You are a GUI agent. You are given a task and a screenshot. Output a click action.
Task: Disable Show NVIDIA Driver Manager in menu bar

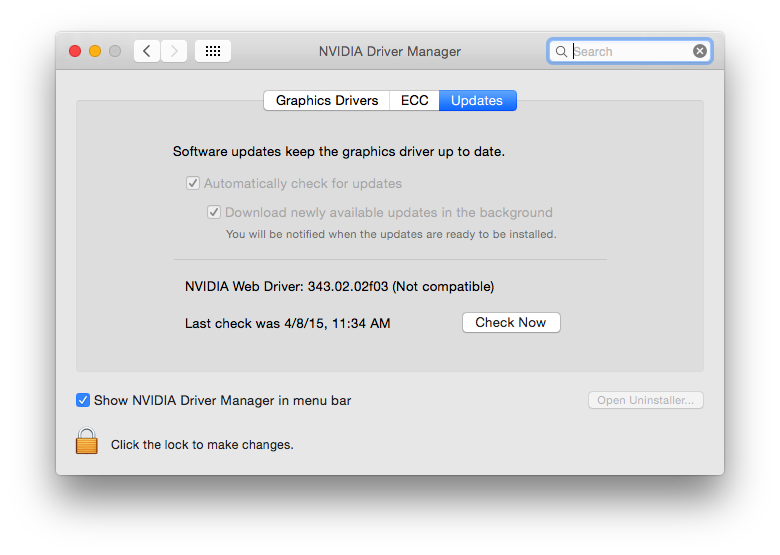point(83,400)
